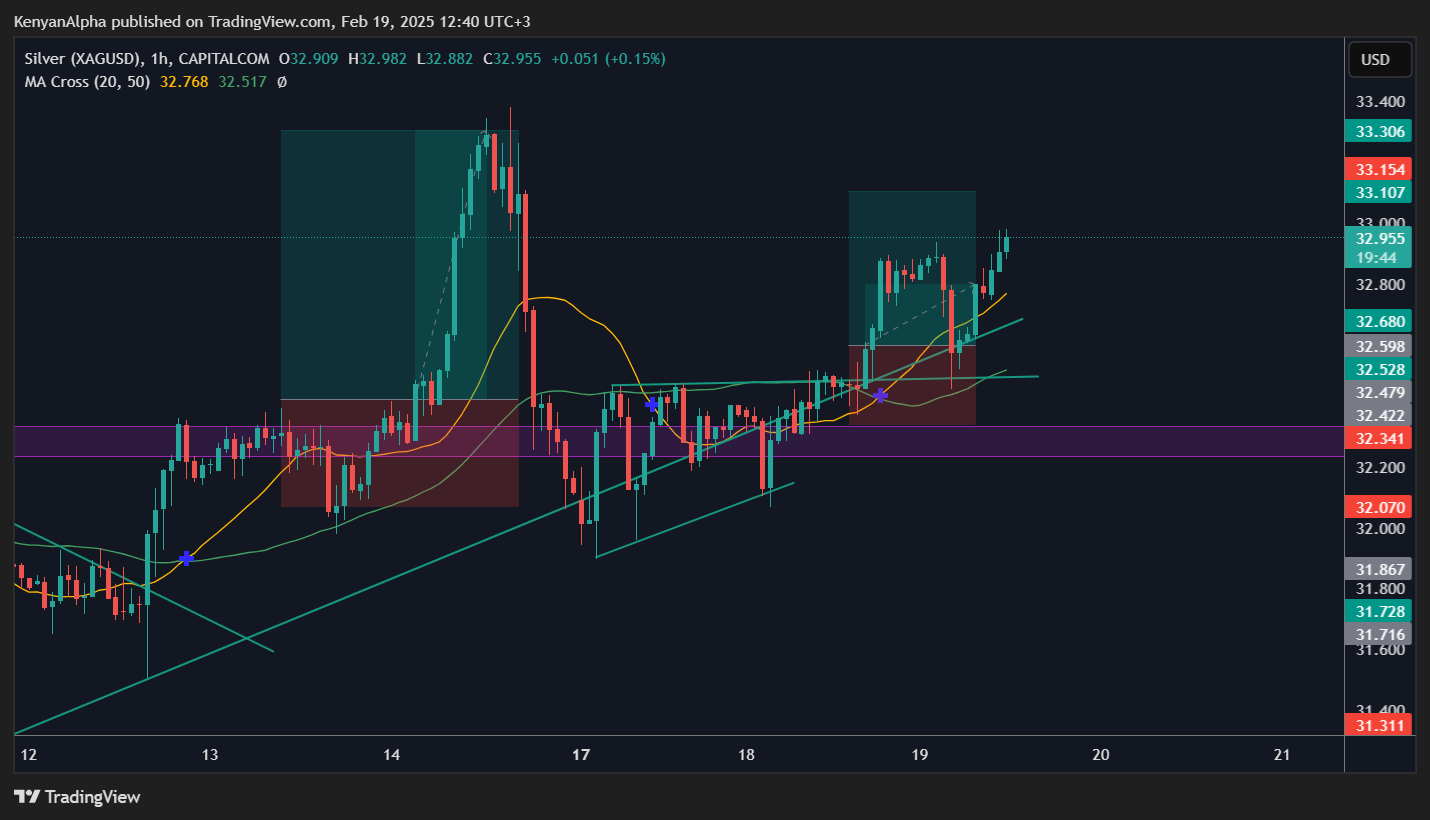Click the 32.341 red price label
The height and width of the screenshot is (820, 1430).
tap(1379, 438)
